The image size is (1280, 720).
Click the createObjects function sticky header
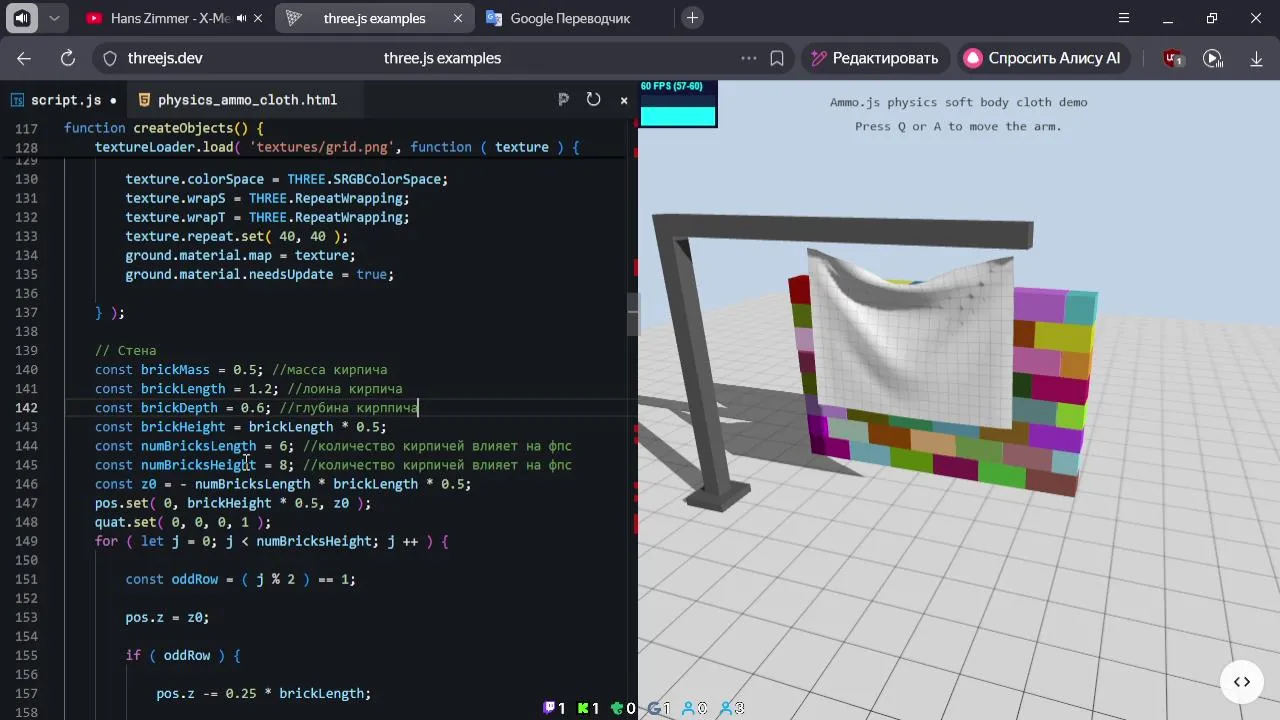click(x=164, y=128)
